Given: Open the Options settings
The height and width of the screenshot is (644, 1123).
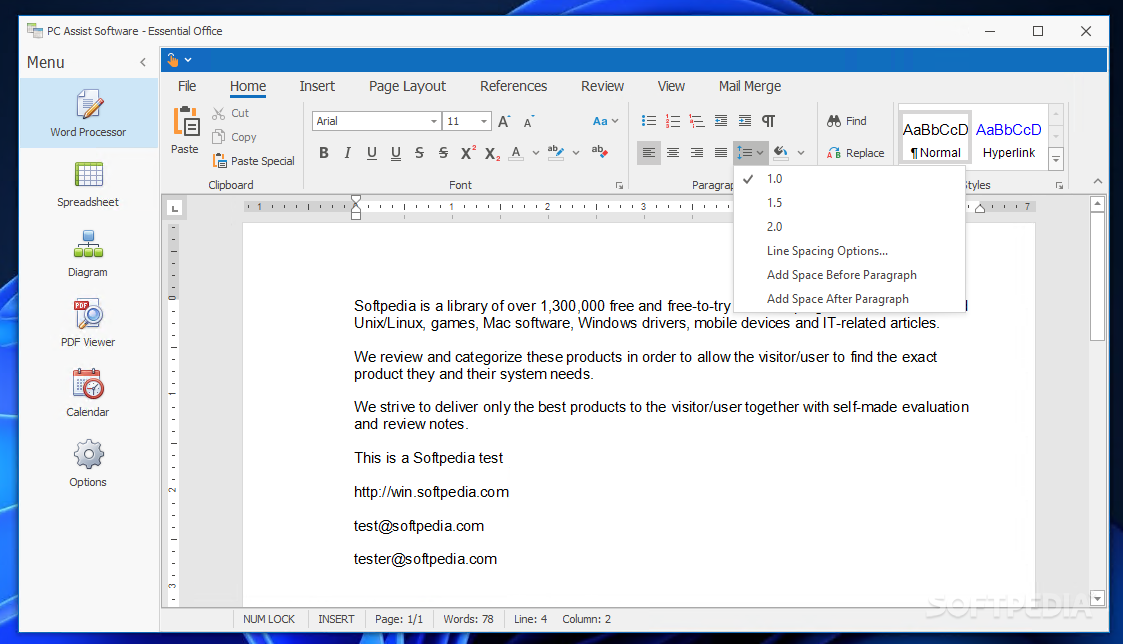Looking at the screenshot, I should (88, 463).
